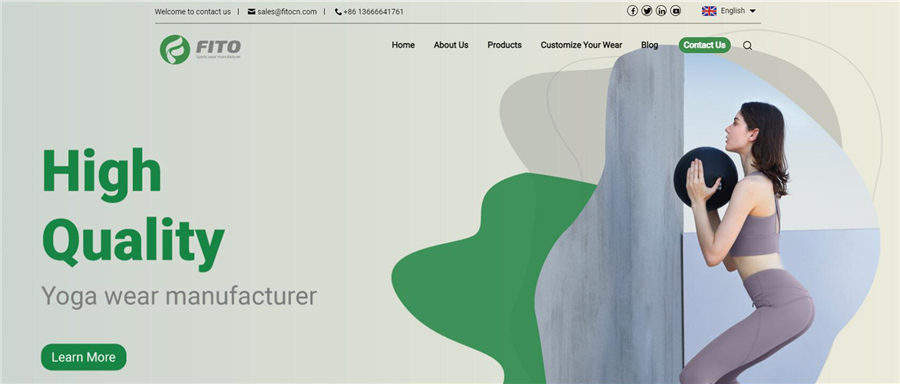The height and width of the screenshot is (384, 900).
Task: Click the search magnifier icon
Action: point(747,45)
